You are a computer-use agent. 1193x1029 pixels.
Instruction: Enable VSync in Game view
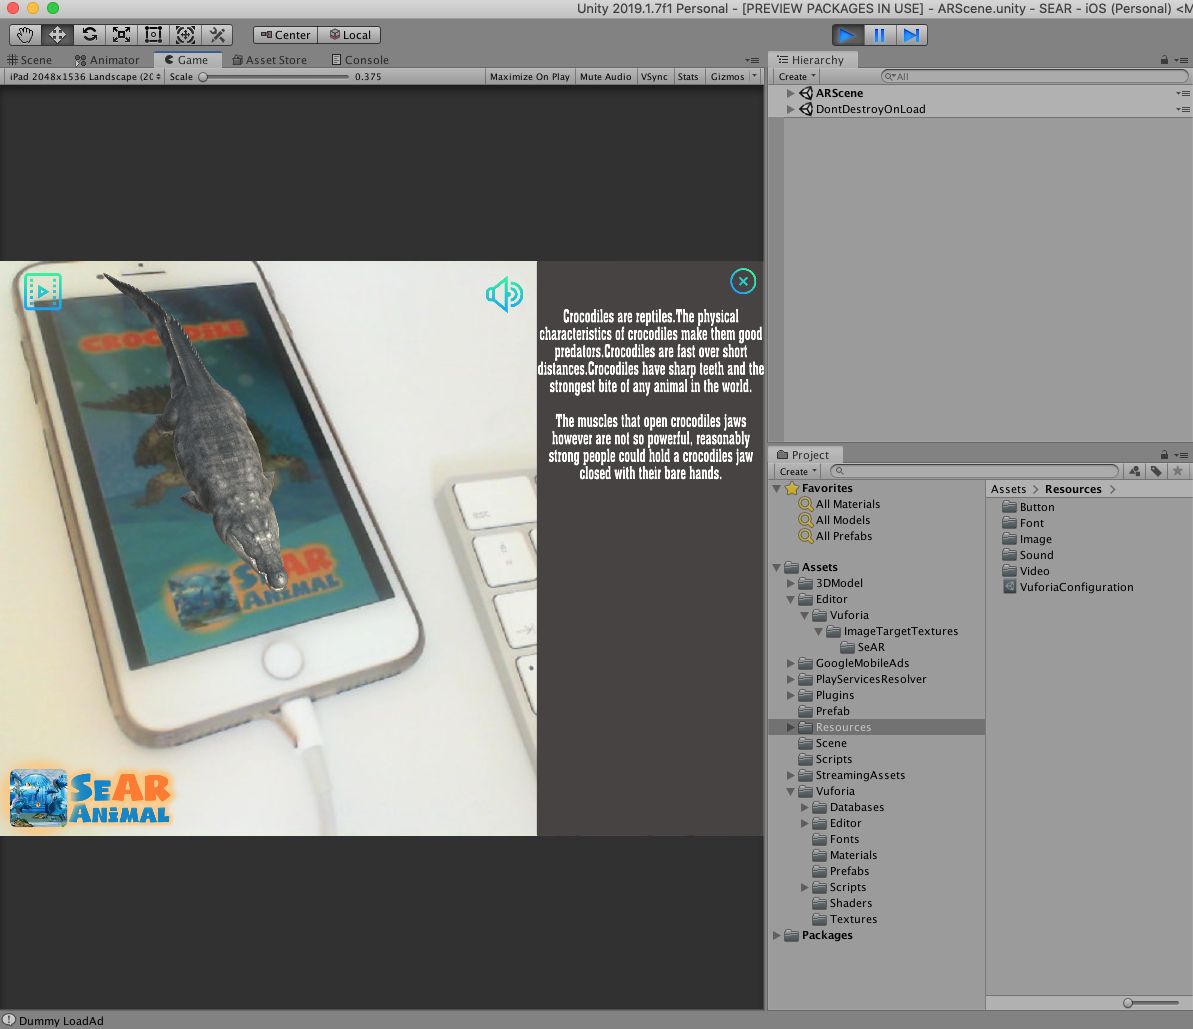(x=654, y=77)
